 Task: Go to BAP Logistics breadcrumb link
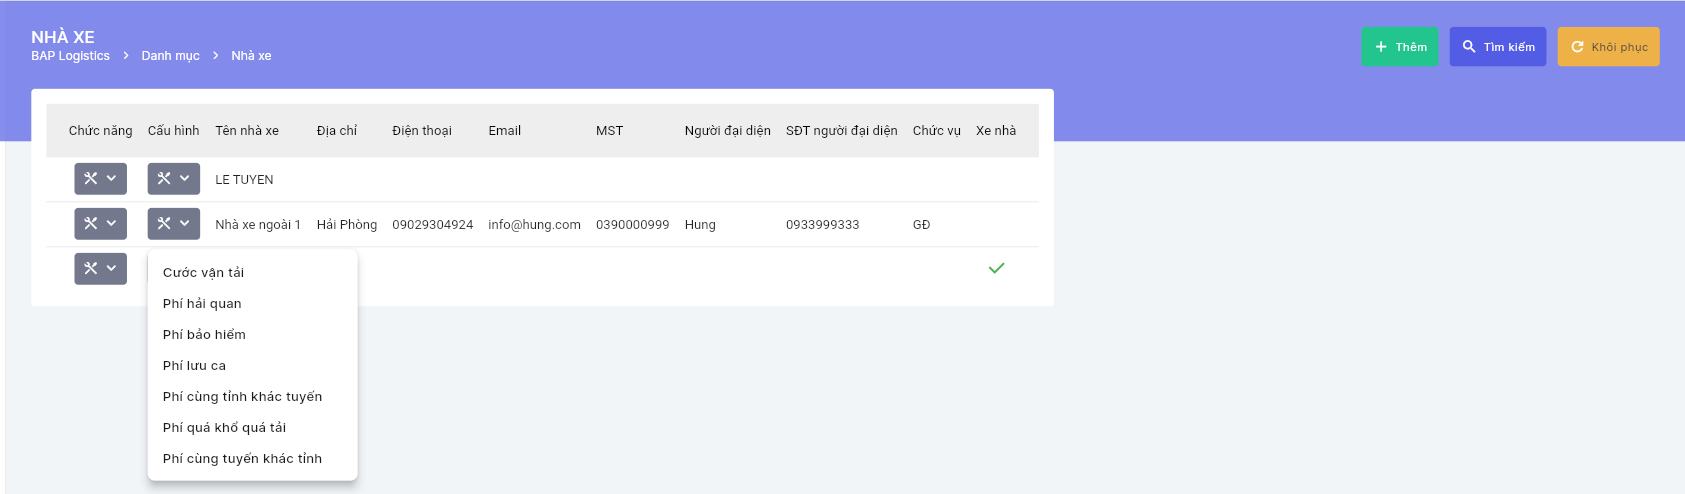coord(70,56)
